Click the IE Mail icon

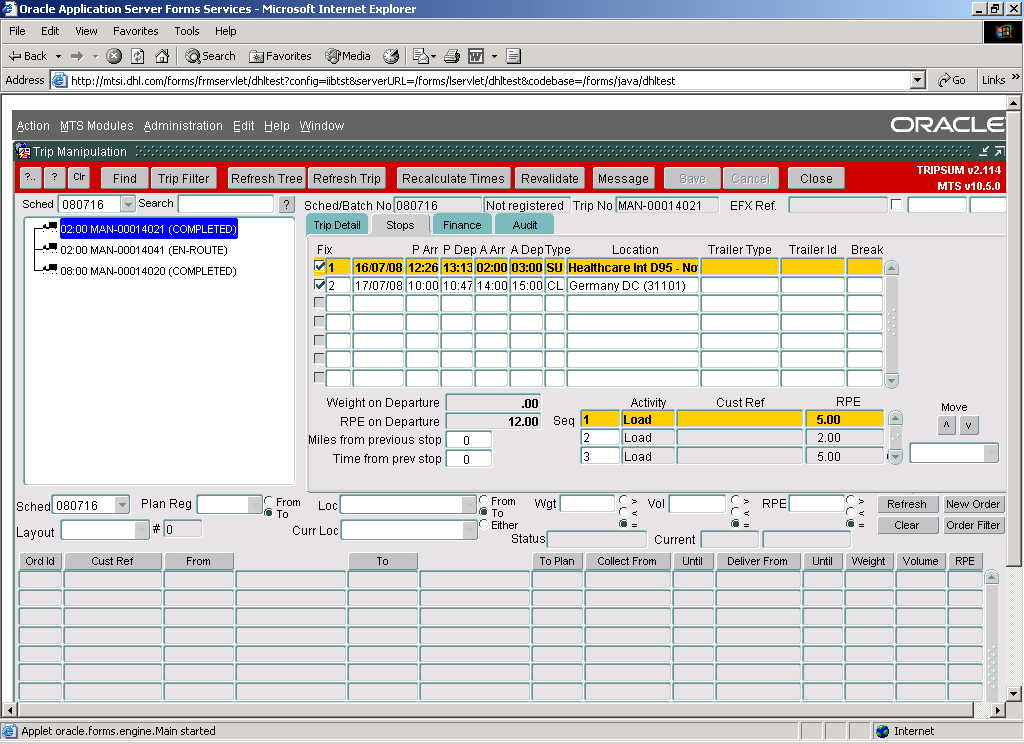click(x=421, y=56)
